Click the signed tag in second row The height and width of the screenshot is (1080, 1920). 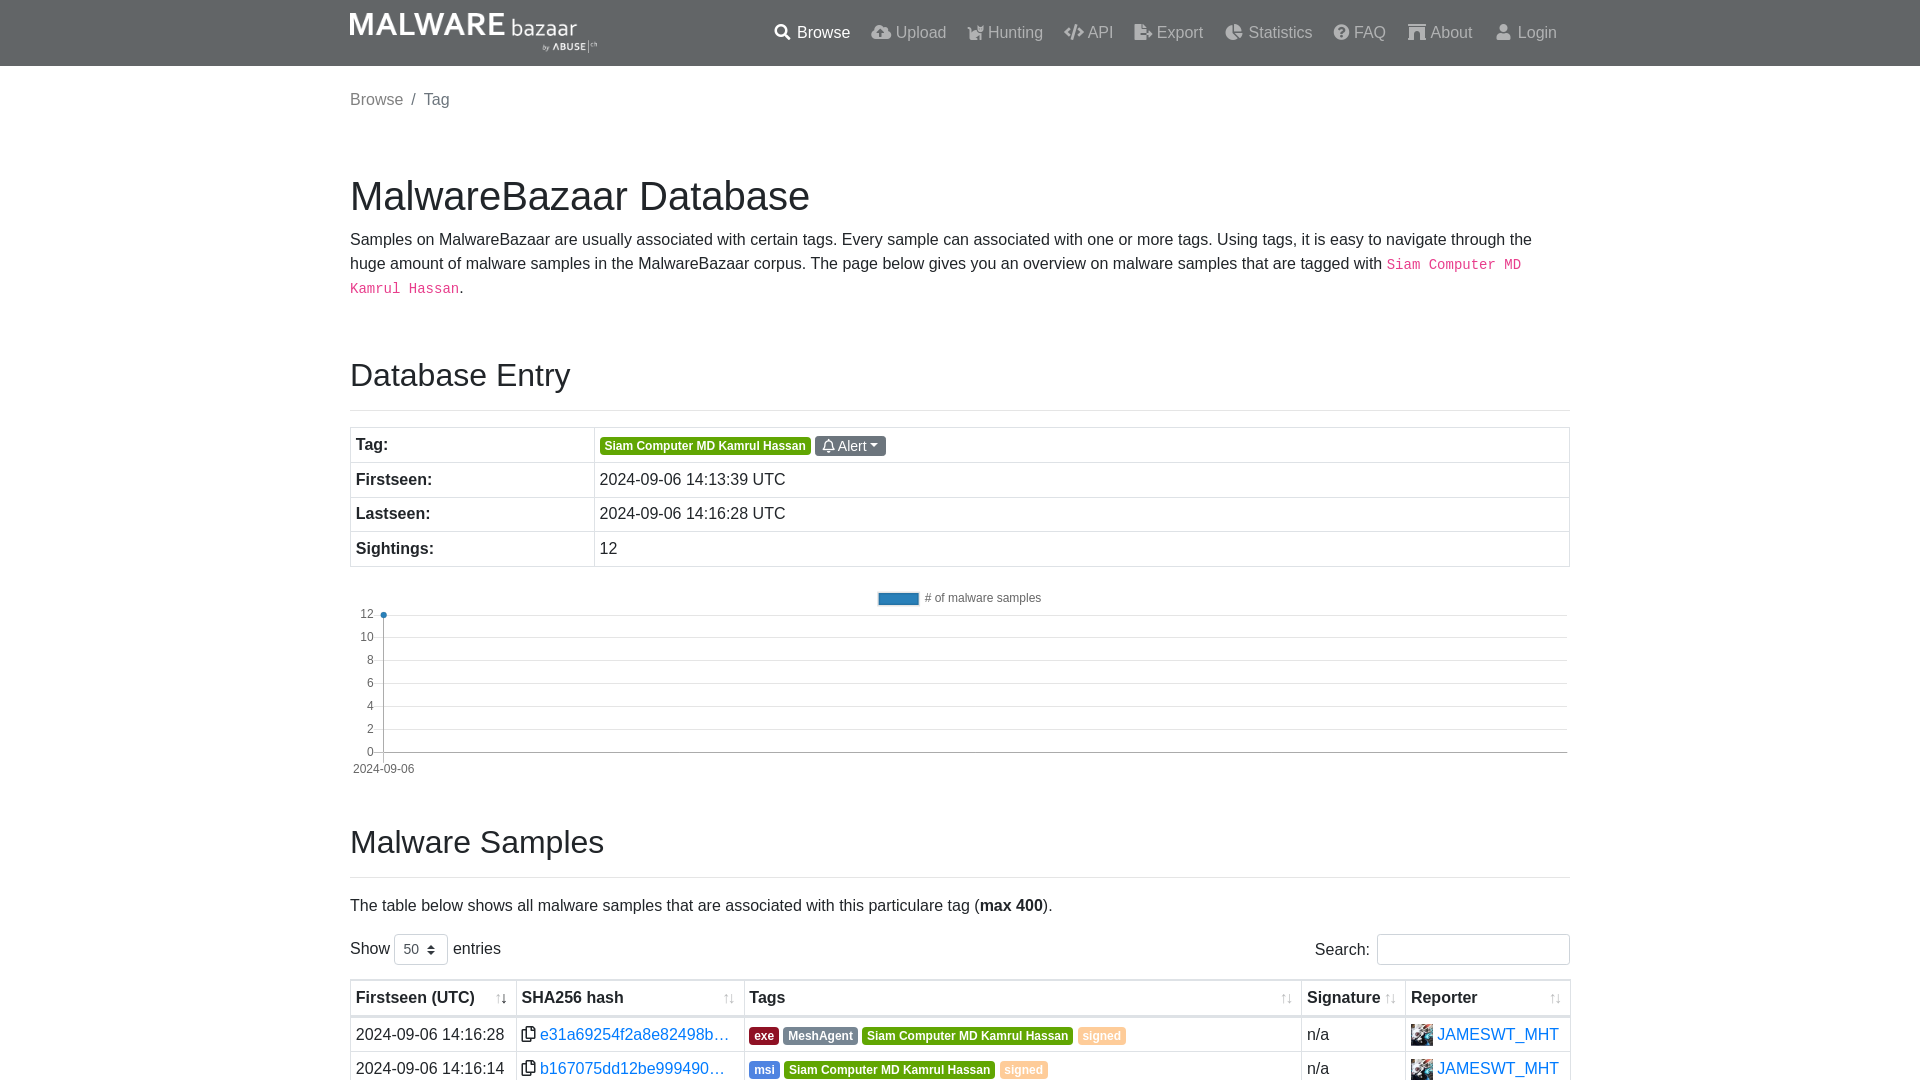[1023, 1070]
